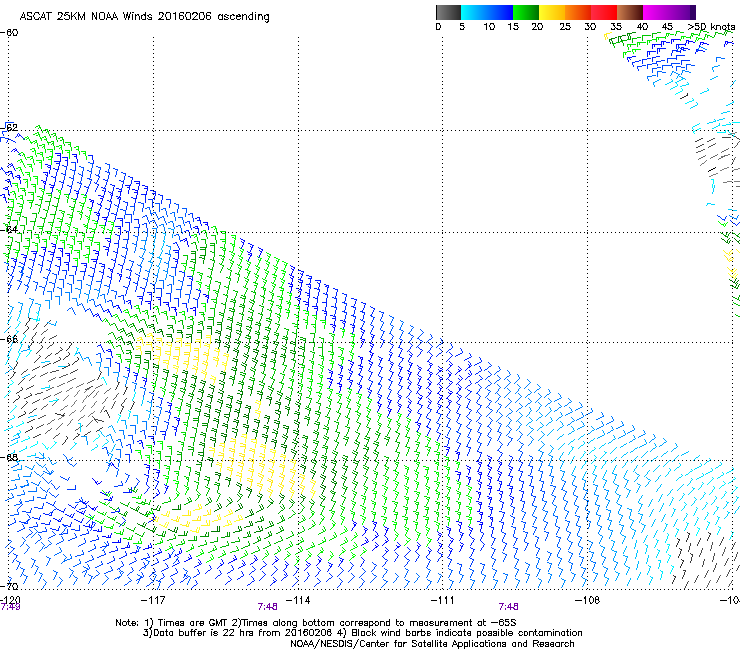Click the "5" label under the color legend

[462, 27]
